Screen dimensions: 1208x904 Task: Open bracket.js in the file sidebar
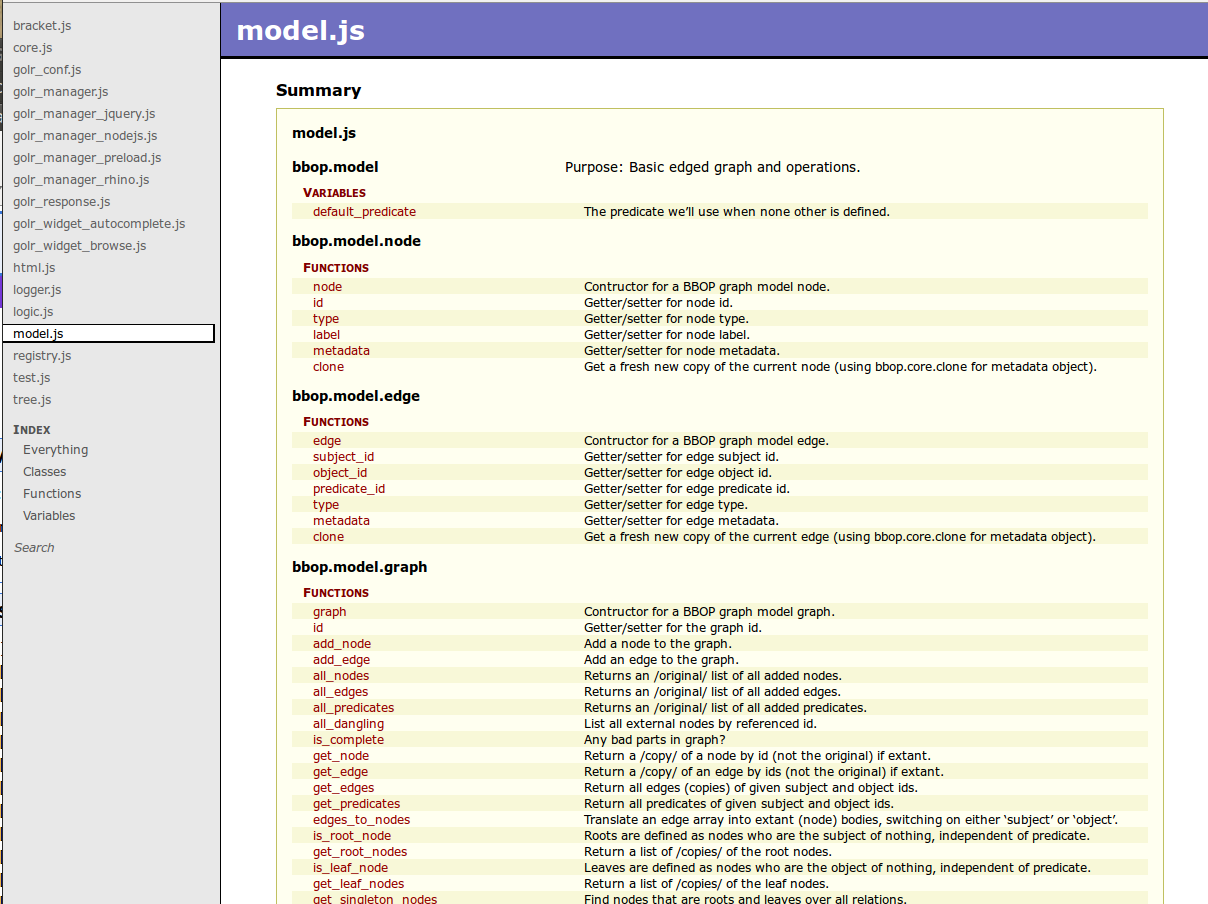[x=42, y=26]
